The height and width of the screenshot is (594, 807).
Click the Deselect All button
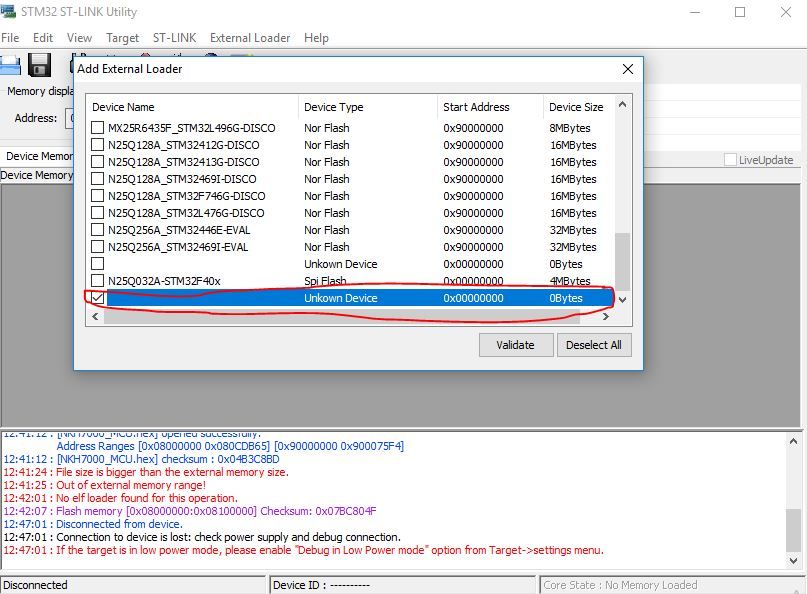[x=594, y=345]
